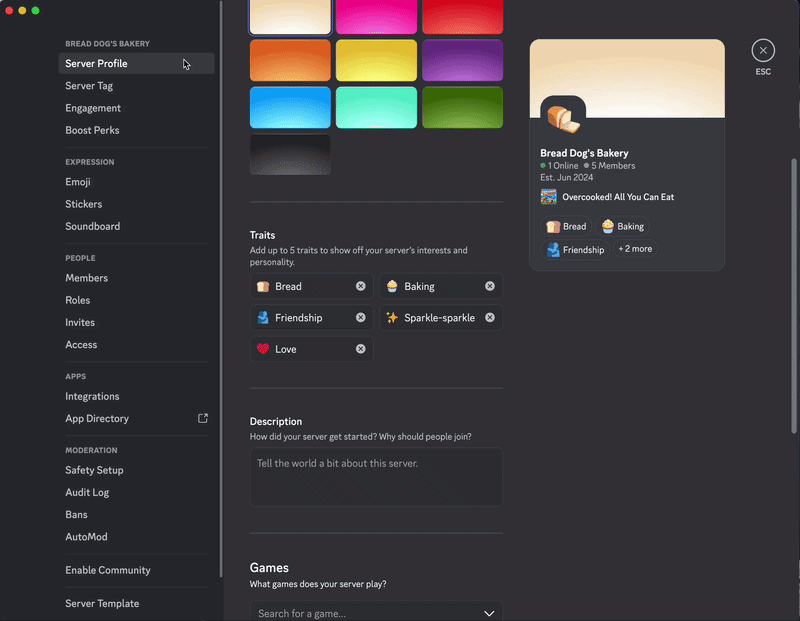Select the blue banner color
Image resolution: width=800 pixels, height=621 pixels.
coord(290,107)
